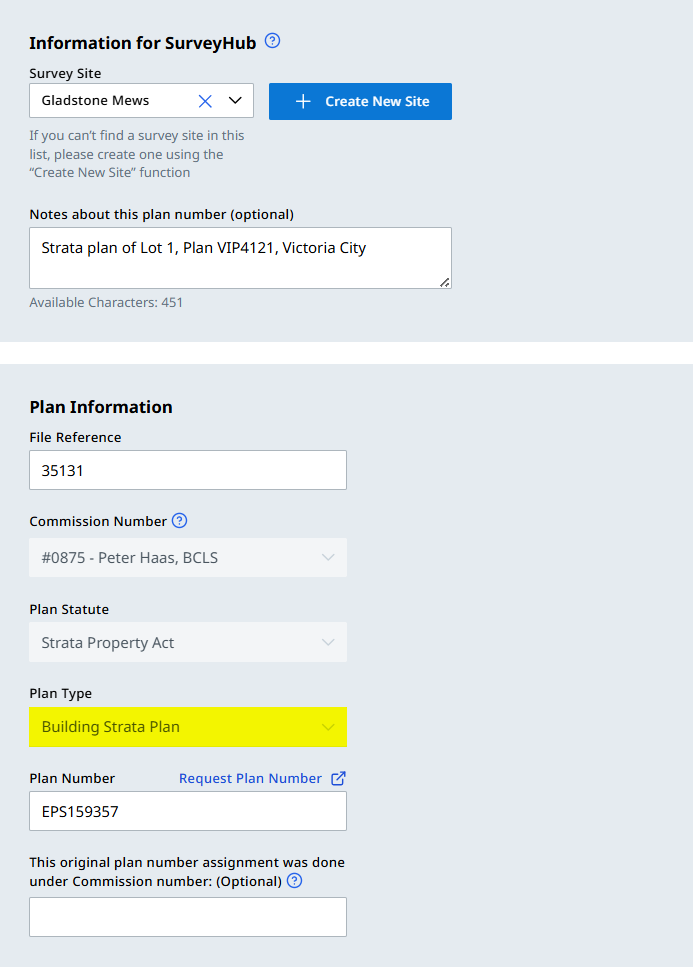The height and width of the screenshot is (971, 693).
Task: Click the resize handle of the notes box
Action: coord(445,283)
